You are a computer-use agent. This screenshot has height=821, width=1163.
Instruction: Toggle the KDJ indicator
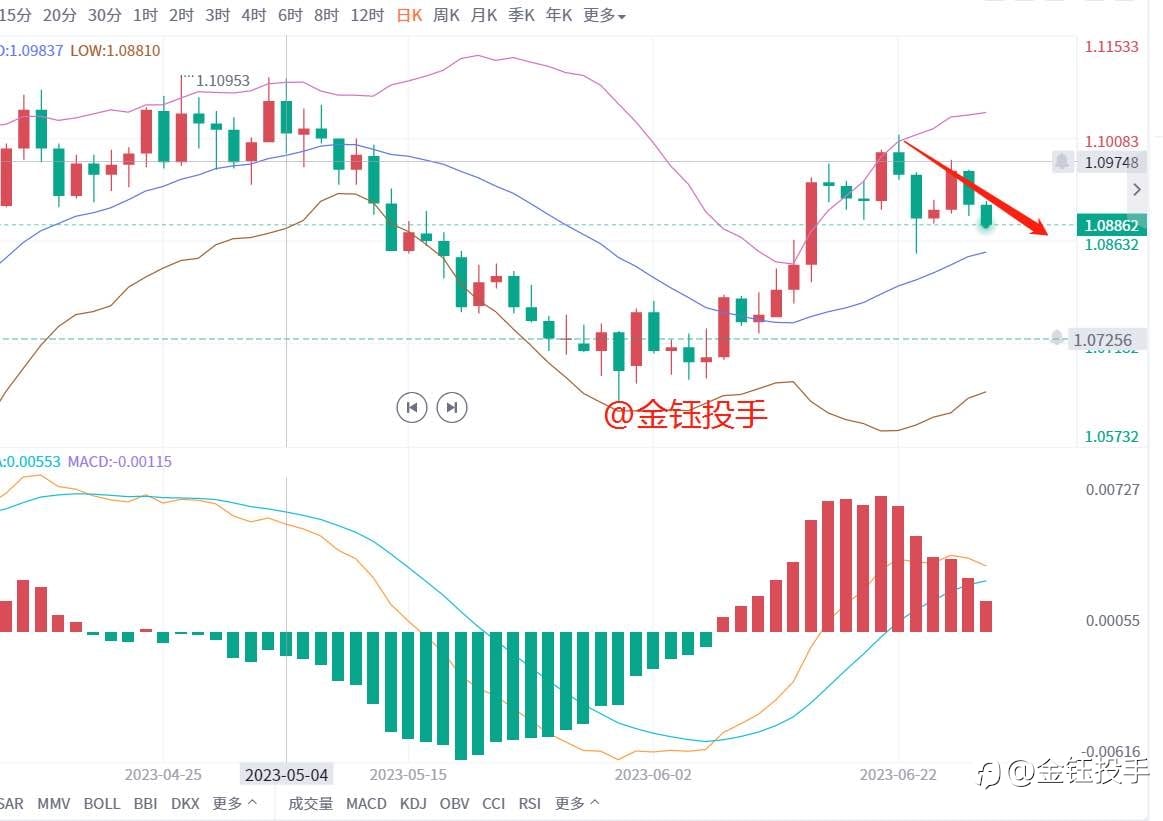pyautogui.click(x=413, y=803)
